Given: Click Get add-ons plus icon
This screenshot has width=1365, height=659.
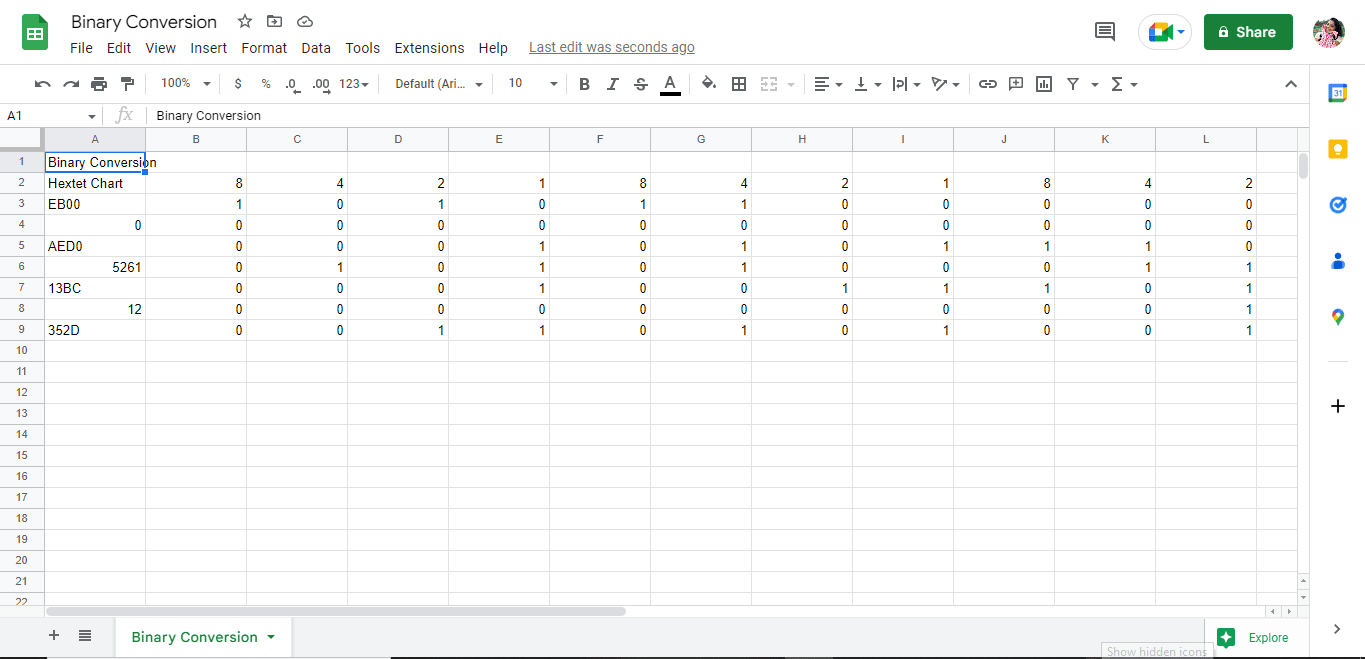Looking at the screenshot, I should click(1337, 406).
